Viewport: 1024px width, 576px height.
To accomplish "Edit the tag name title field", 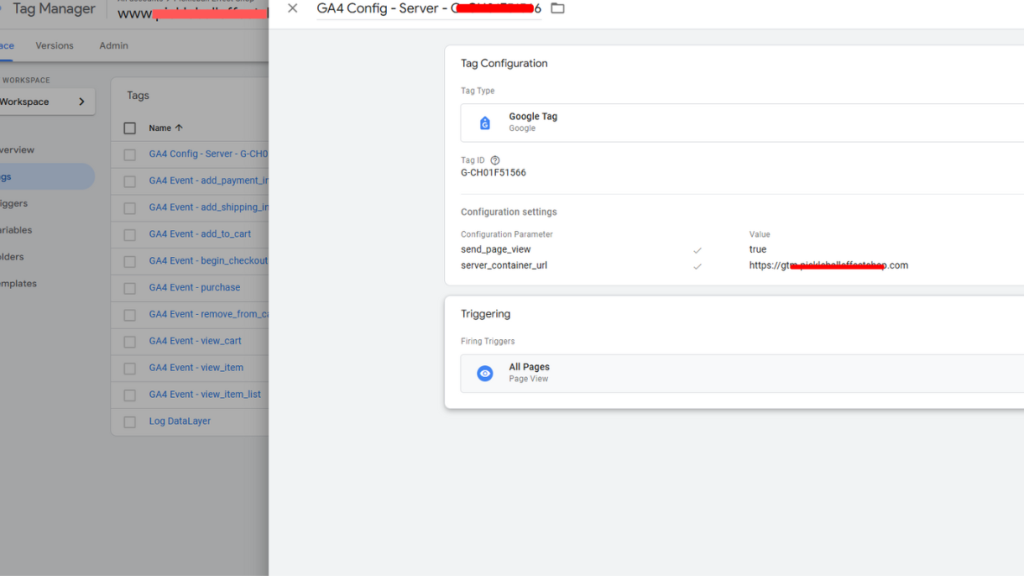I will point(429,8).
